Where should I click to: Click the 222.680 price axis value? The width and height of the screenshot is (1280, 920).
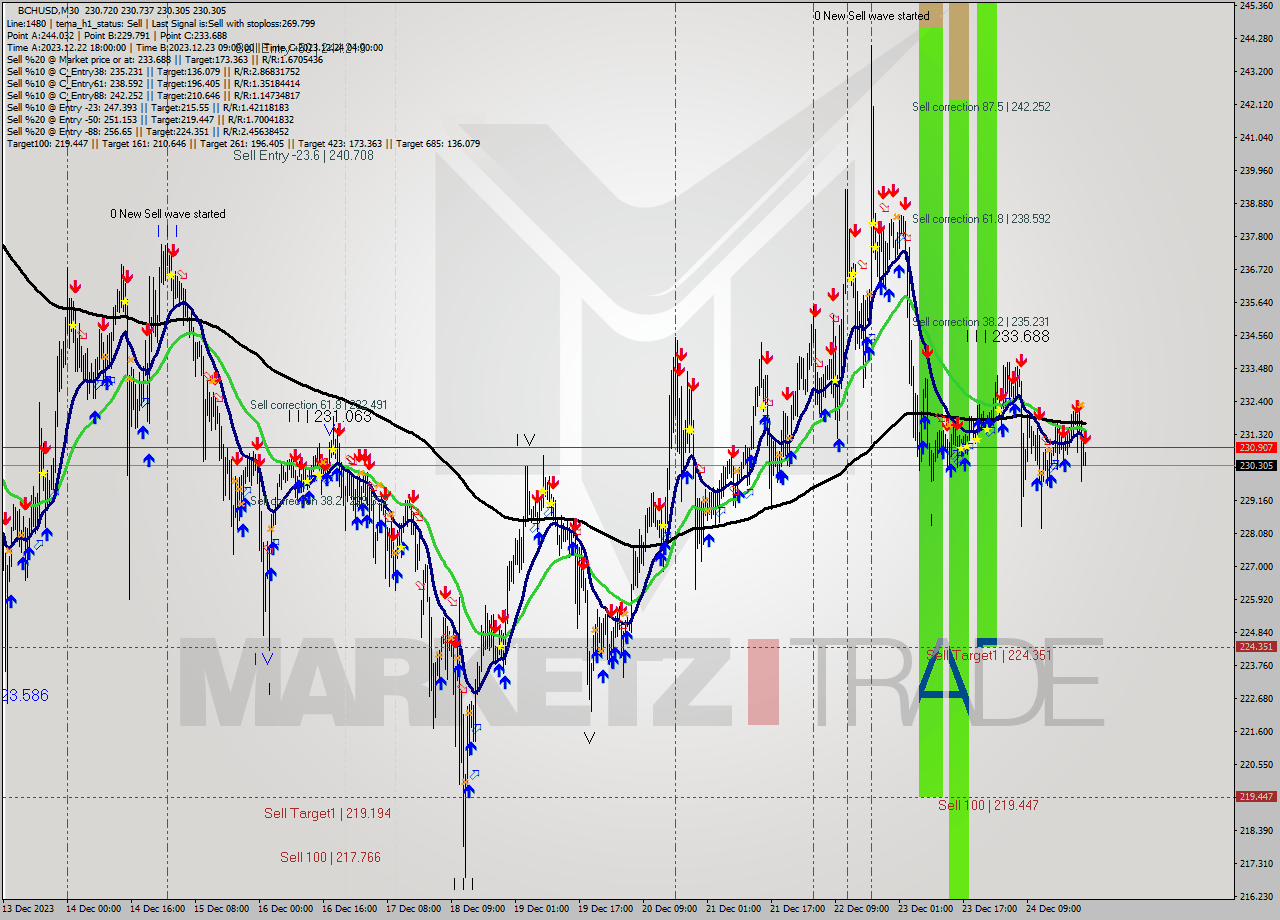coord(1256,699)
